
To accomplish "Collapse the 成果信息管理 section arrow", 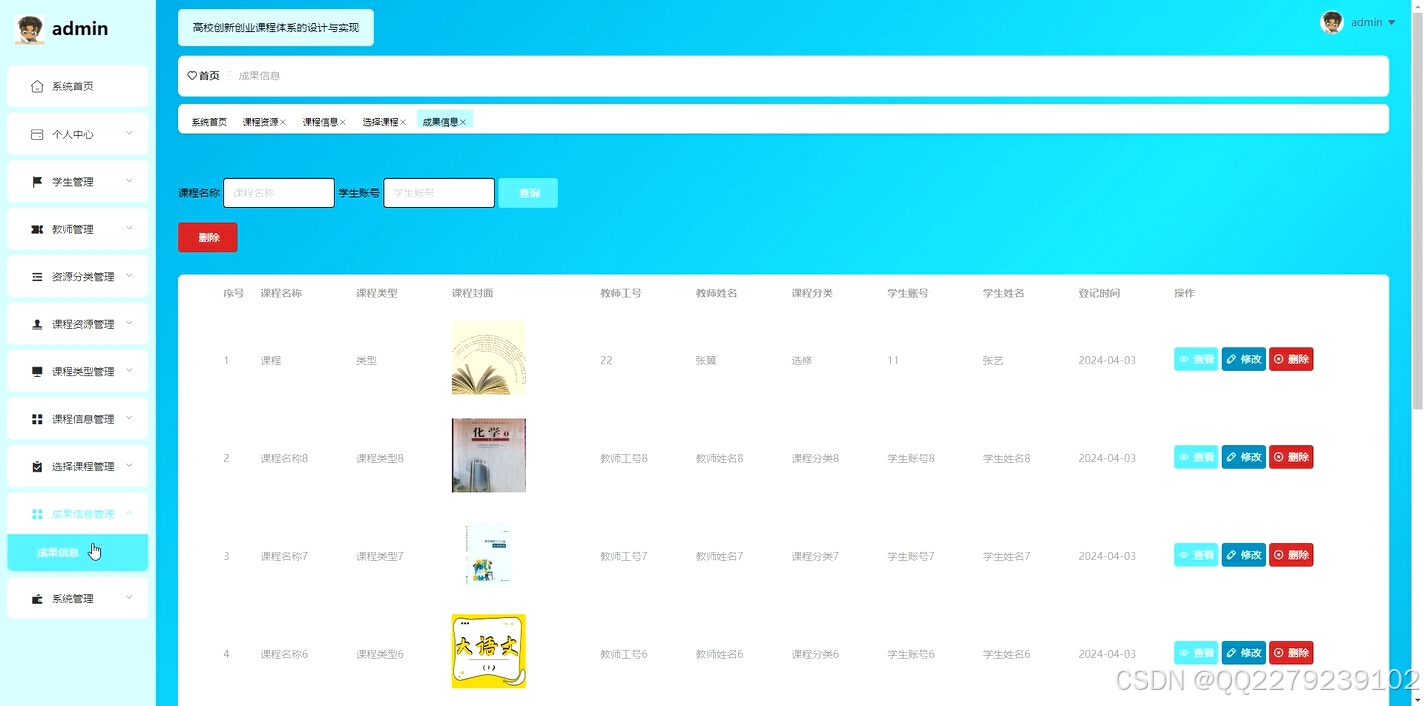I will [128, 513].
